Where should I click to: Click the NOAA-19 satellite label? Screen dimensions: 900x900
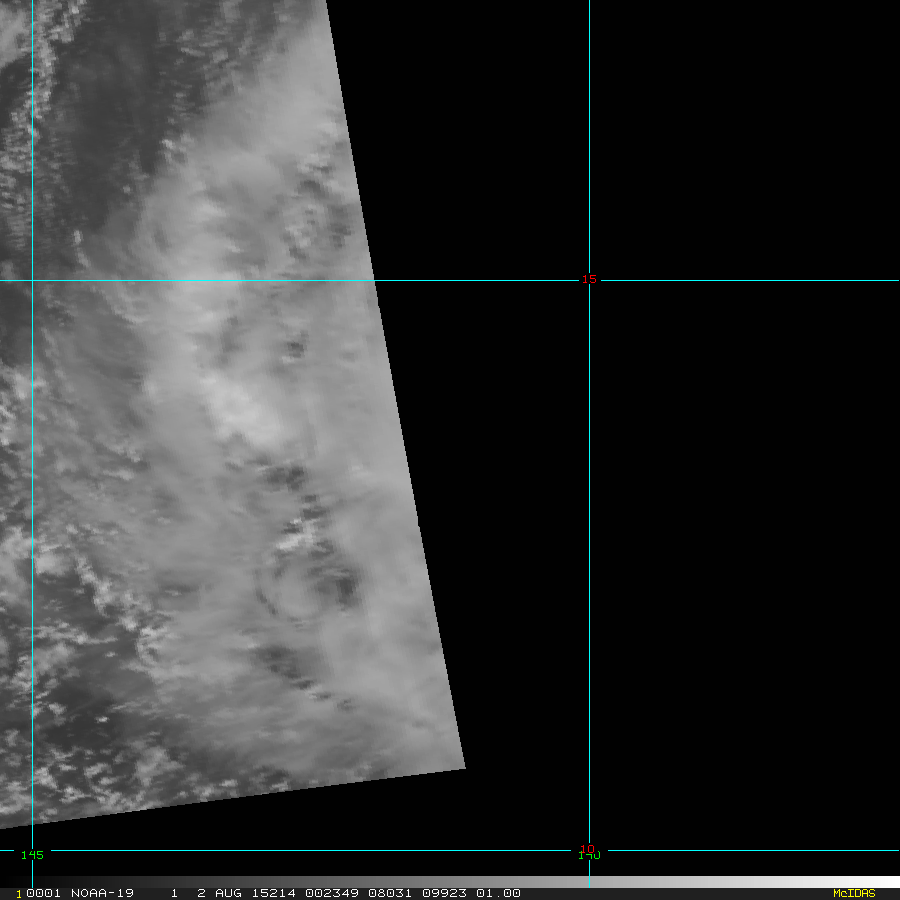[x=103, y=893]
